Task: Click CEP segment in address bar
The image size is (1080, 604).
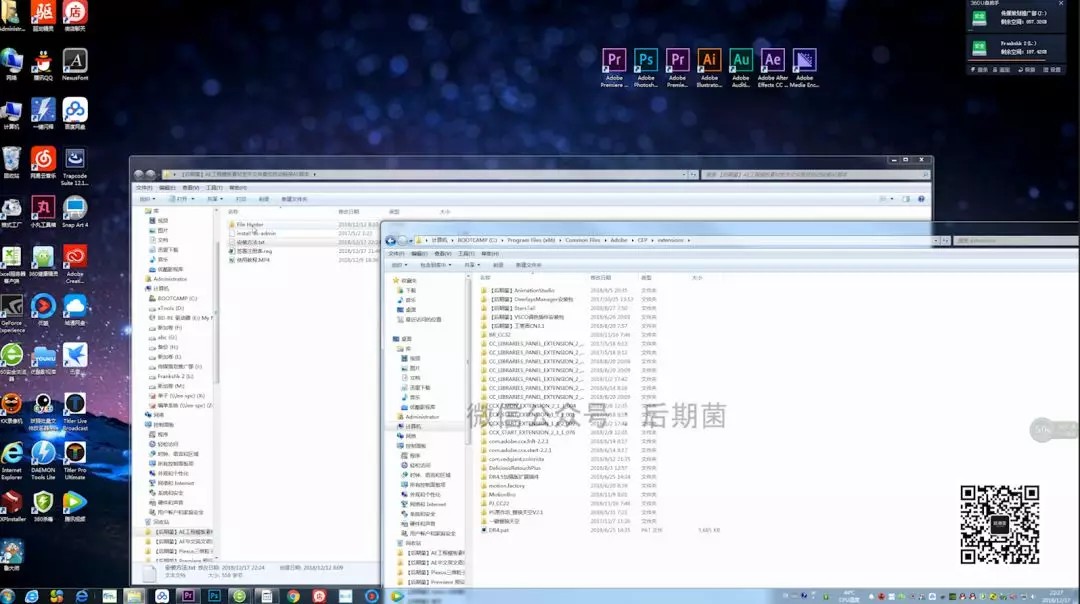Action: click(x=644, y=240)
